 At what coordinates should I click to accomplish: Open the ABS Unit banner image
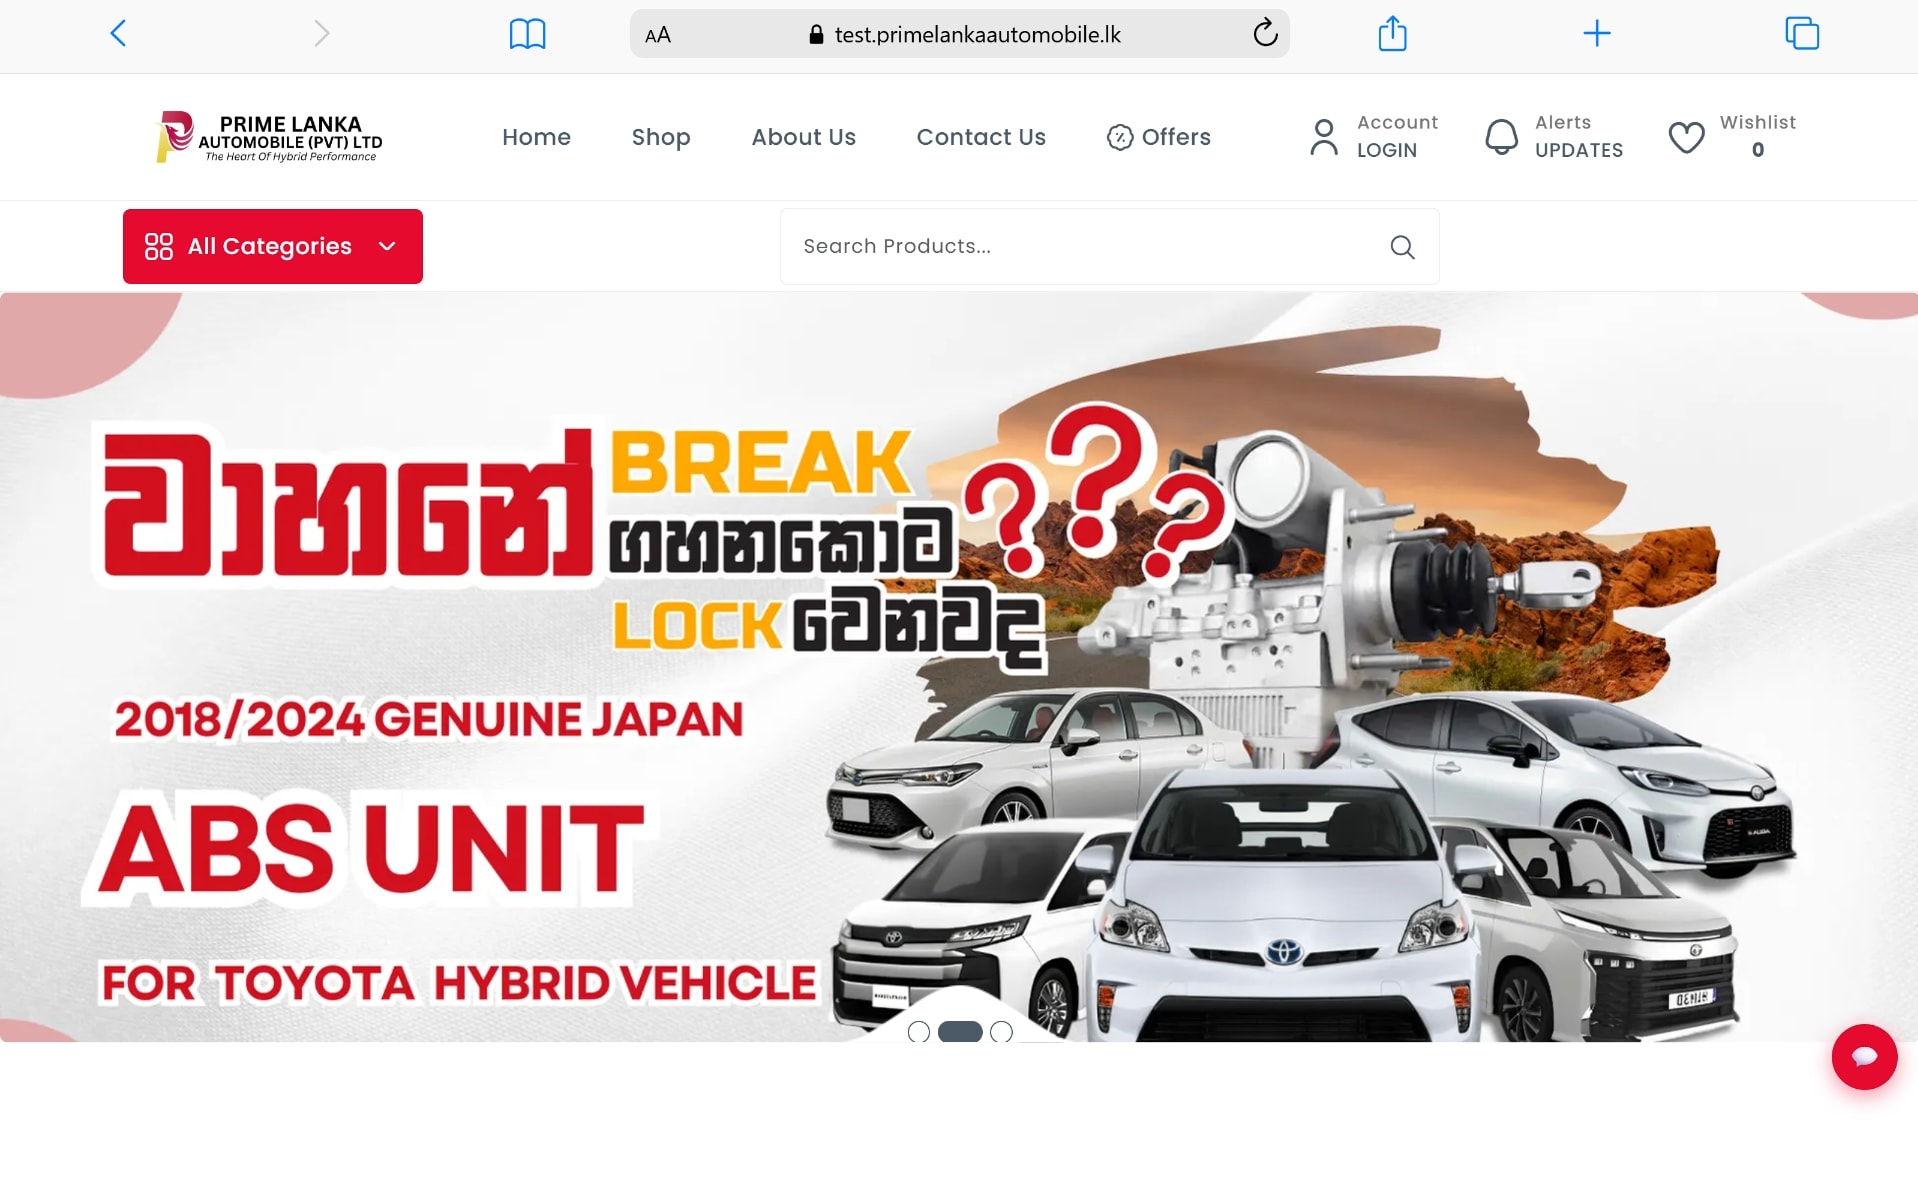(959, 667)
